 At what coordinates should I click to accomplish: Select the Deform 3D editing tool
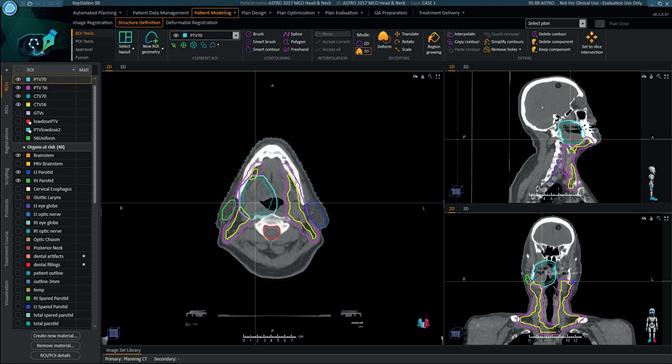(384, 40)
